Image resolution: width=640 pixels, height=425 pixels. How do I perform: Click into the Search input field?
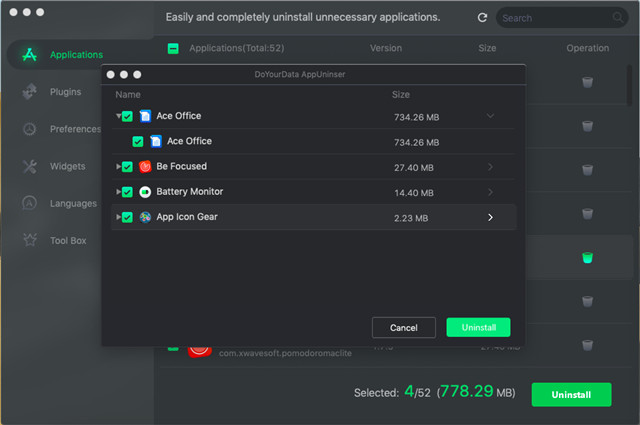(562, 18)
